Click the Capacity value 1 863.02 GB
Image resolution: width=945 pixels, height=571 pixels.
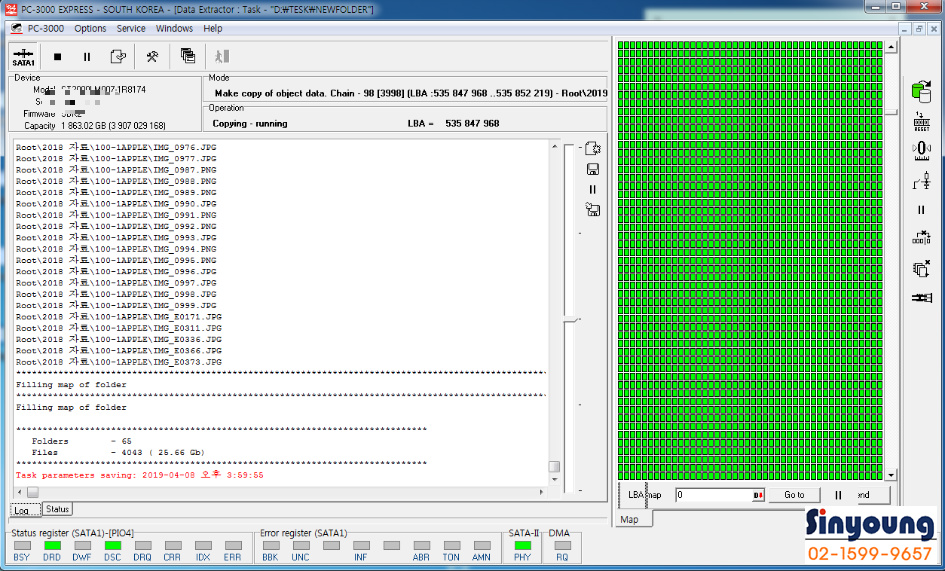pyautogui.click(x=113, y=125)
